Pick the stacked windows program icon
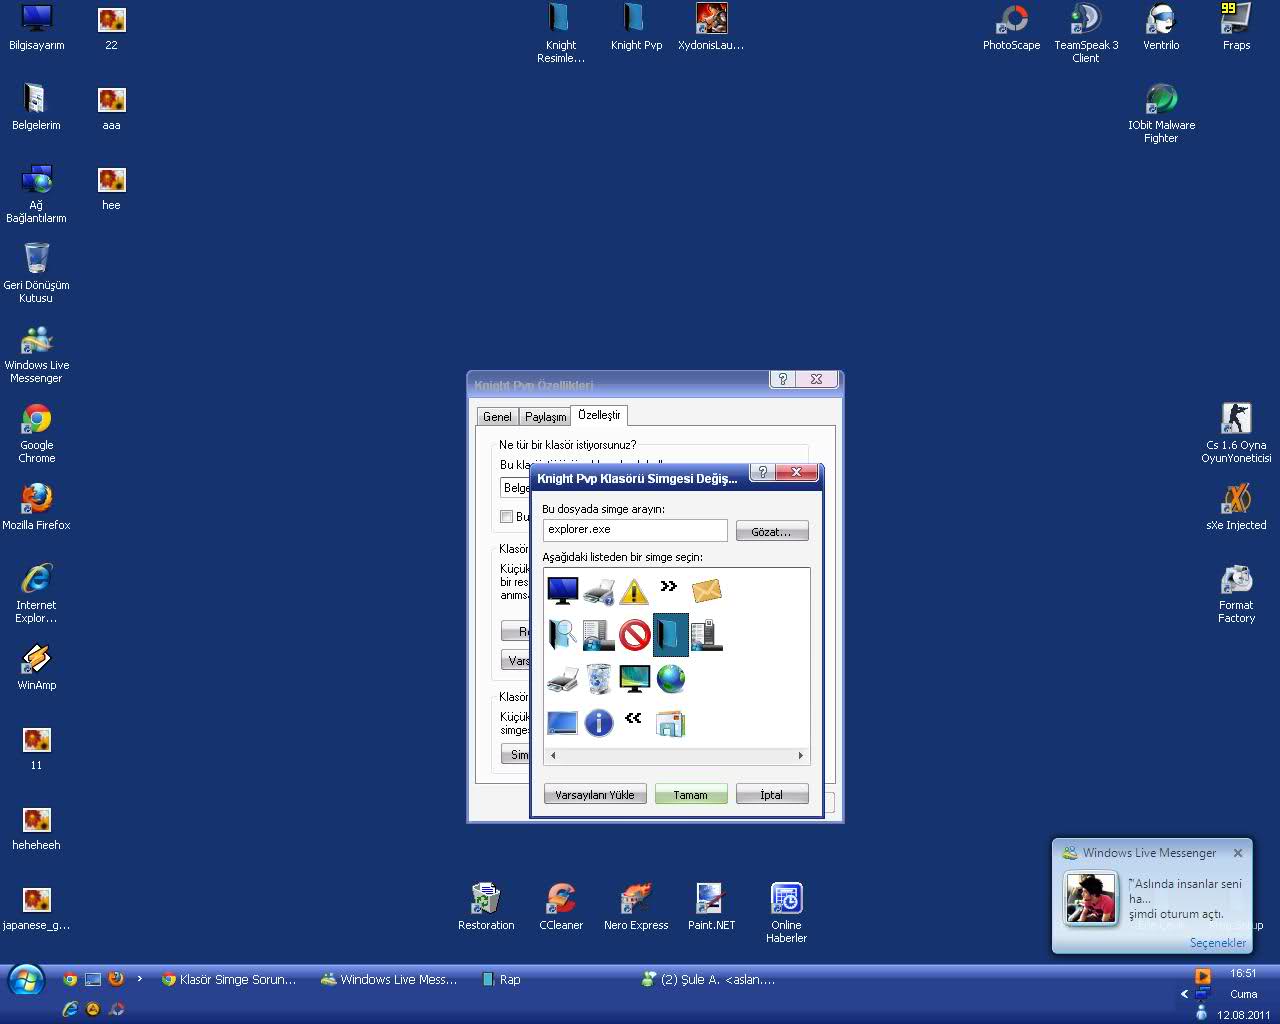1280x1024 pixels. (x=670, y=722)
